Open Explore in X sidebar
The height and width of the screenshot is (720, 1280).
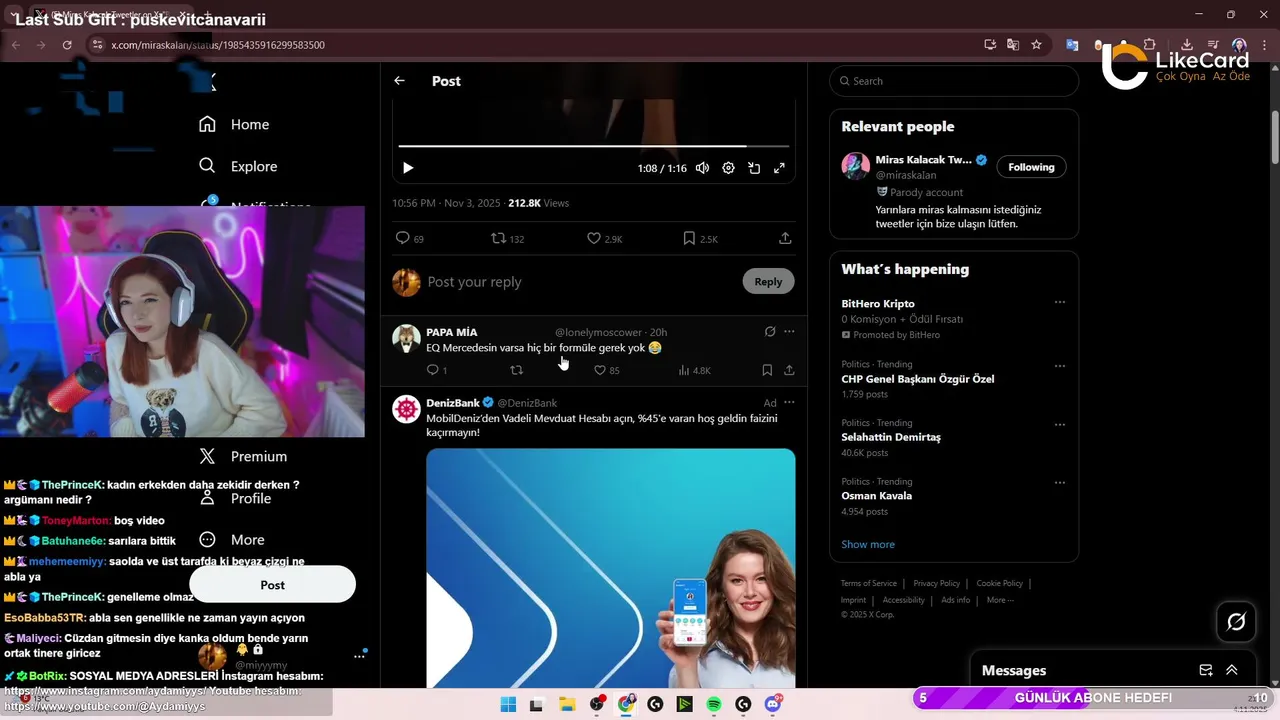(238, 166)
